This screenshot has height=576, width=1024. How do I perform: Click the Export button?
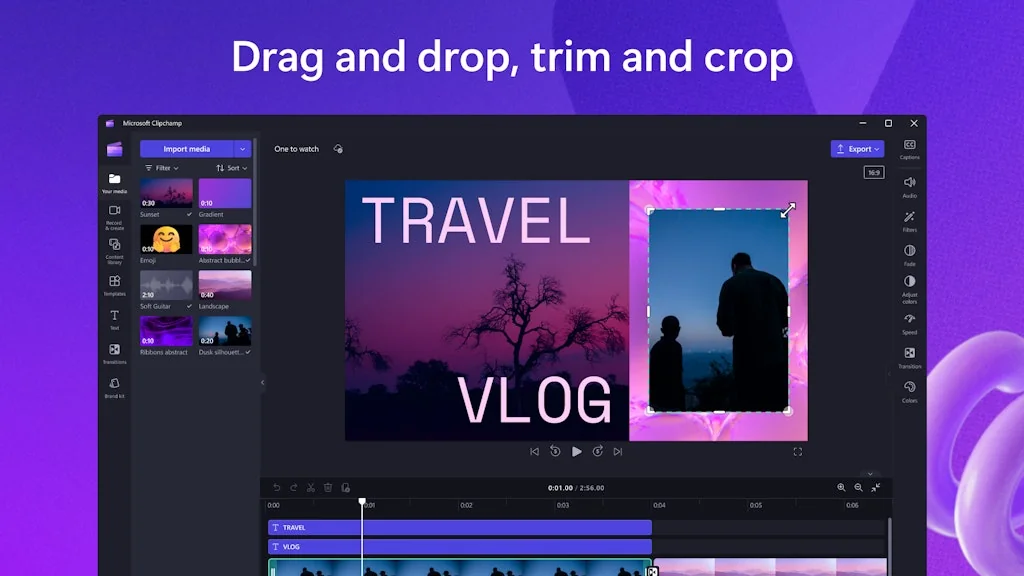point(856,148)
